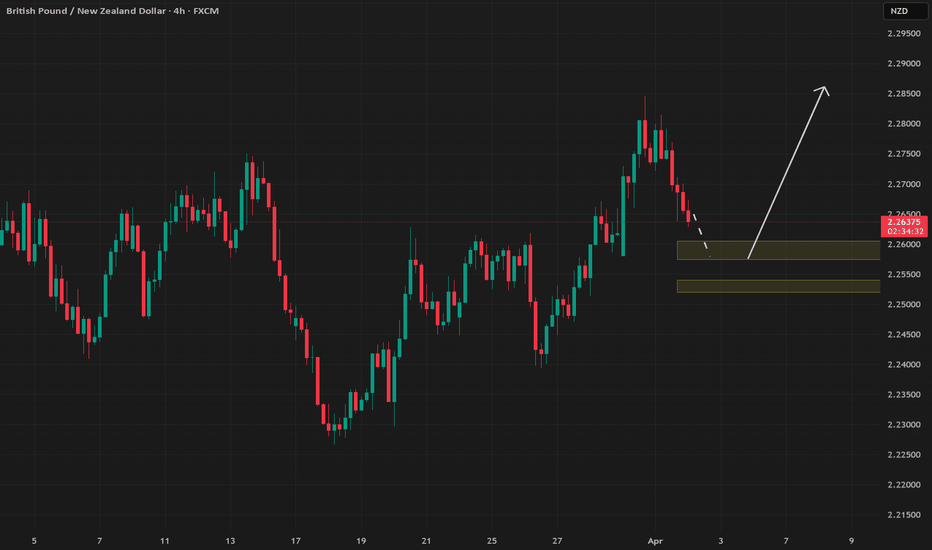932x550 pixels.
Task: Click date label 3 on time axis
Action: click(720, 540)
